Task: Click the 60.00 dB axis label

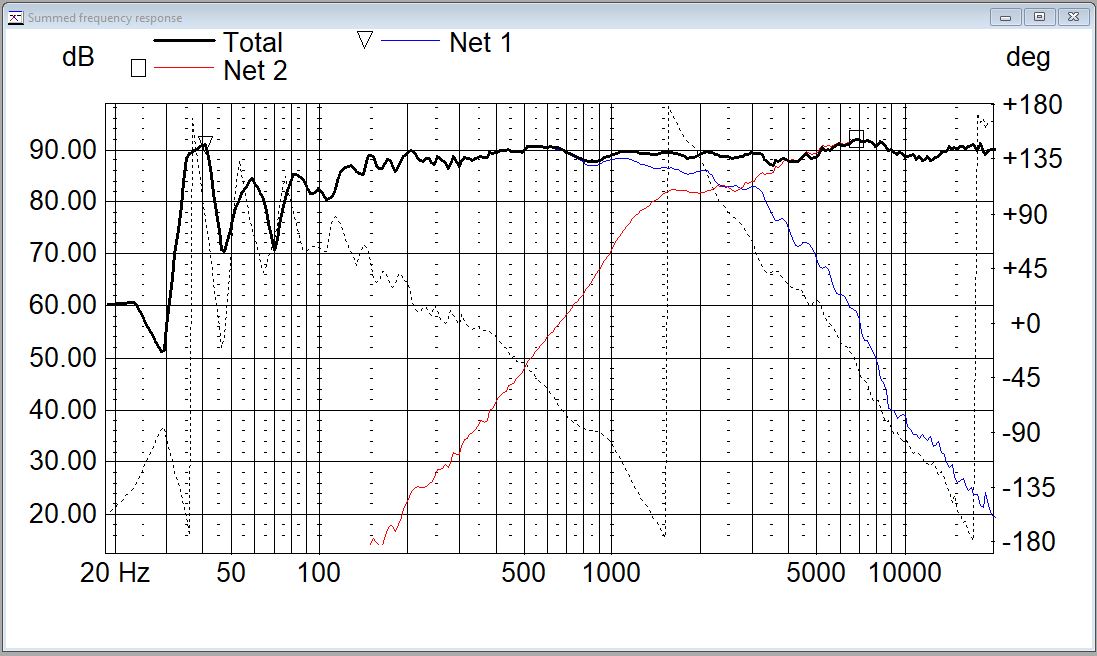Action: point(63,306)
